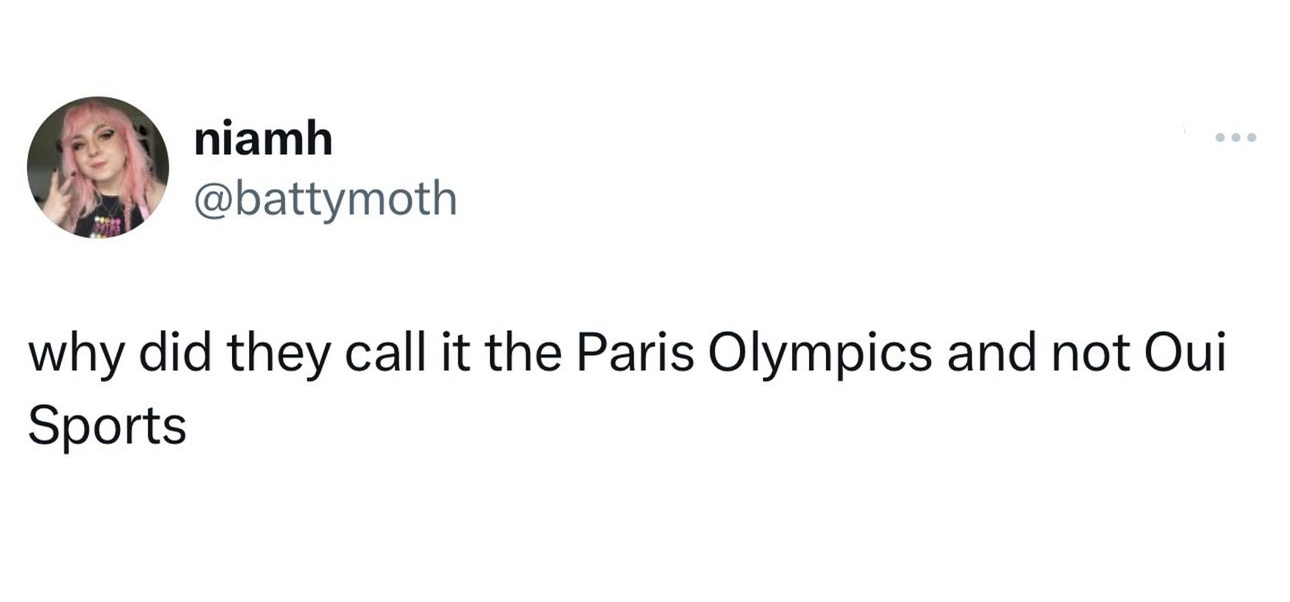Open the three-dot more options menu
Viewport: 1290px width, 602px height.
pyautogui.click(x=1232, y=136)
